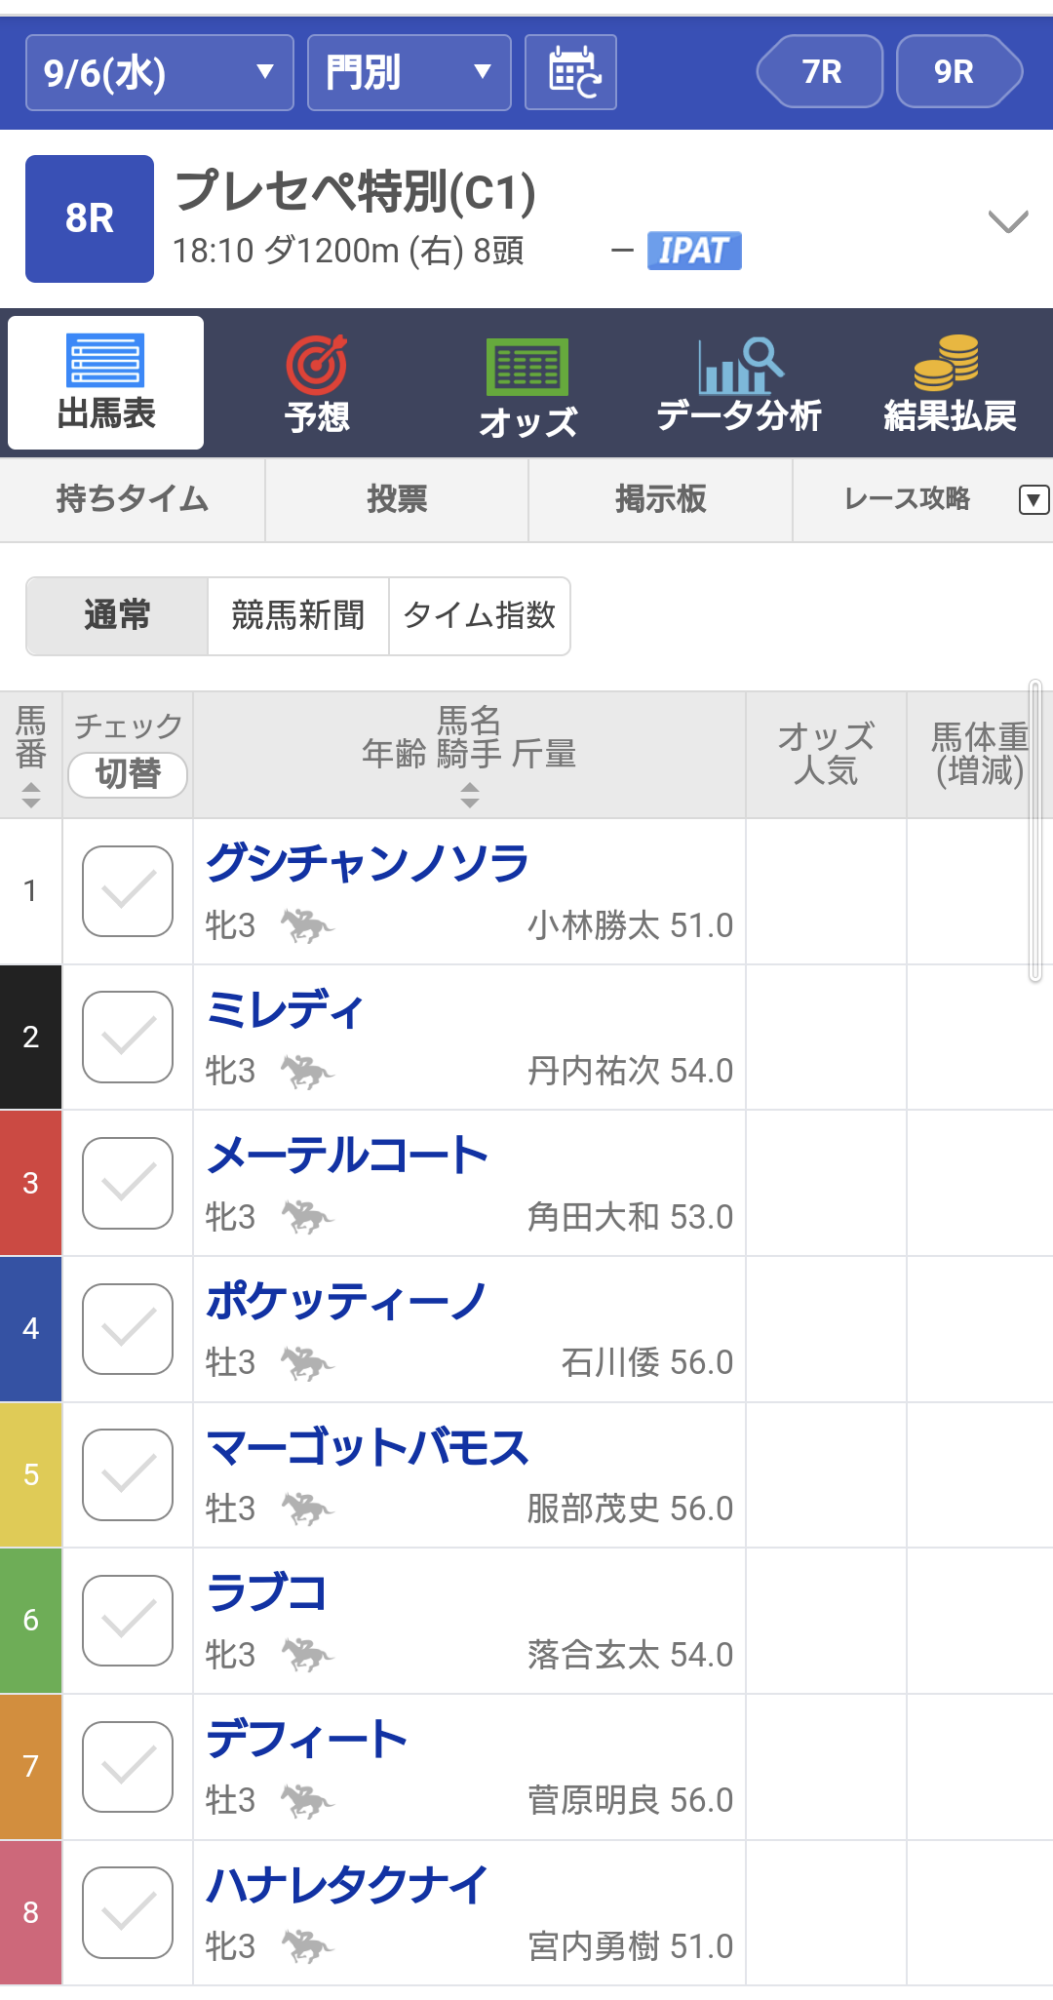1053x2000 pixels.
Task: Open the オッズ table icon
Action: click(x=527, y=367)
